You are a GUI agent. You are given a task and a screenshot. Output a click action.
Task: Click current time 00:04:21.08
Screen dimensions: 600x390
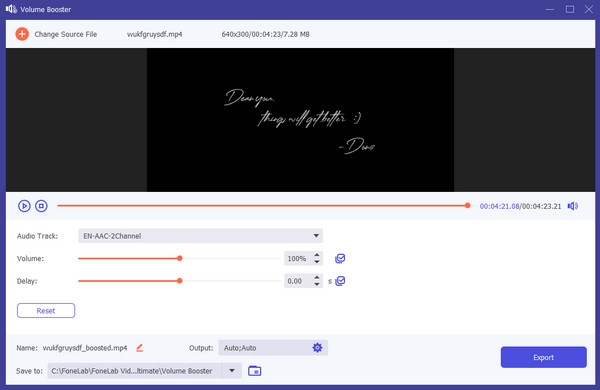tap(499, 206)
